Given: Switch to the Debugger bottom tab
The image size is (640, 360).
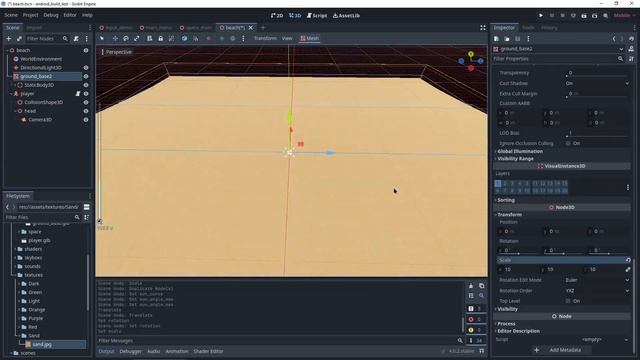Looking at the screenshot, I should pos(131,351).
